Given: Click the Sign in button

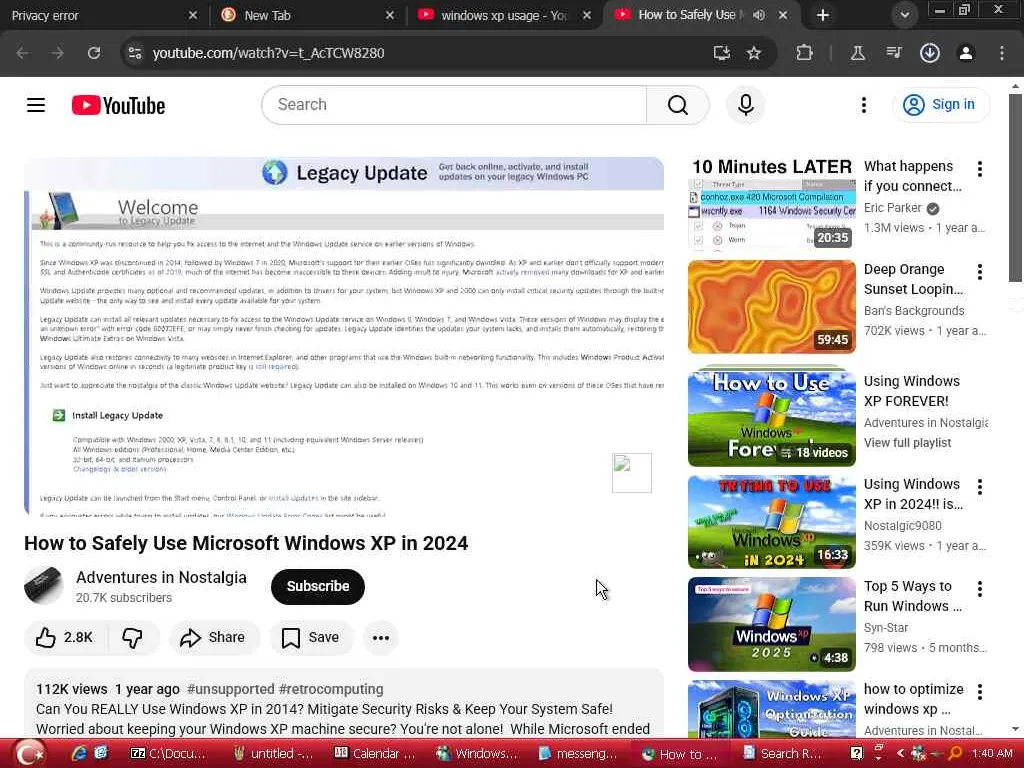Looking at the screenshot, I should pyautogui.click(x=941, y=104).
